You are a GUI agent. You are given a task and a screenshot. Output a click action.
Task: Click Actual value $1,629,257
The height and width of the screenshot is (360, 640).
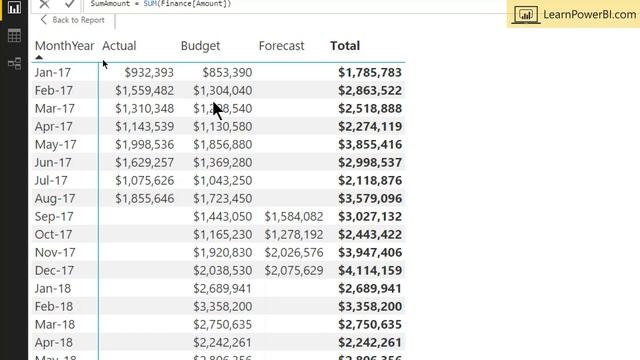click(x=144, y=162)
